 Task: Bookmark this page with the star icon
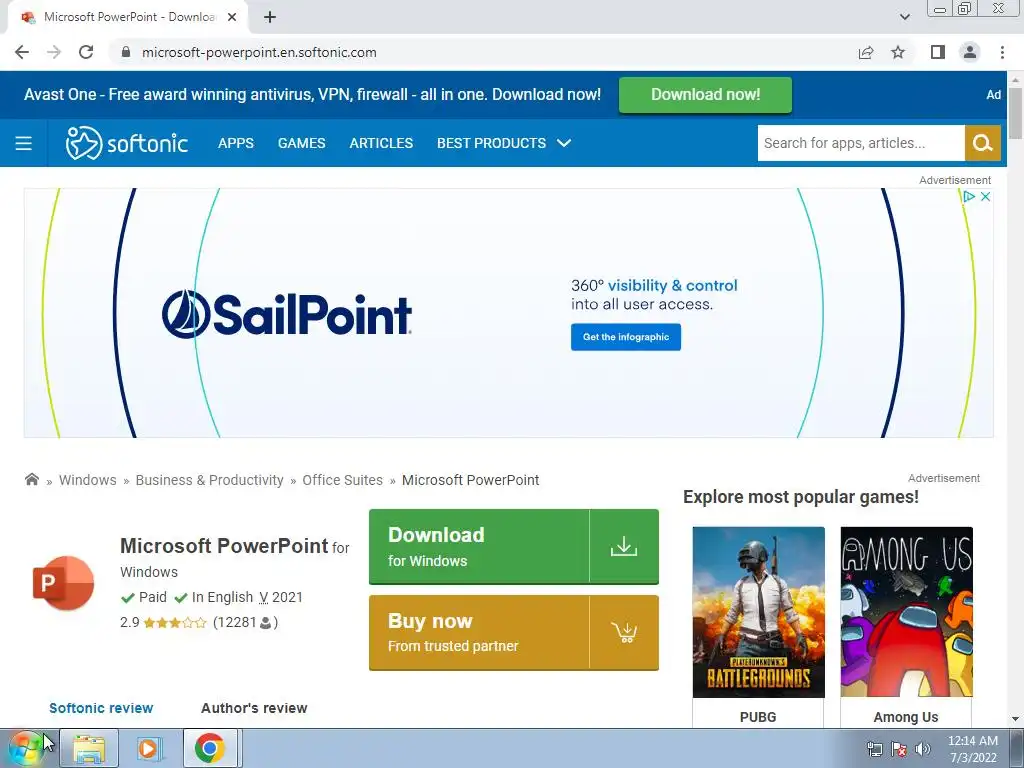(x=898, y=52)
